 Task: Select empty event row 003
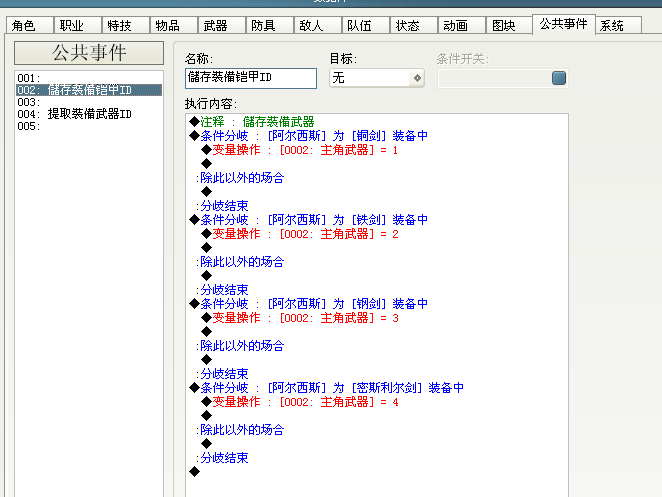point(89,102)
